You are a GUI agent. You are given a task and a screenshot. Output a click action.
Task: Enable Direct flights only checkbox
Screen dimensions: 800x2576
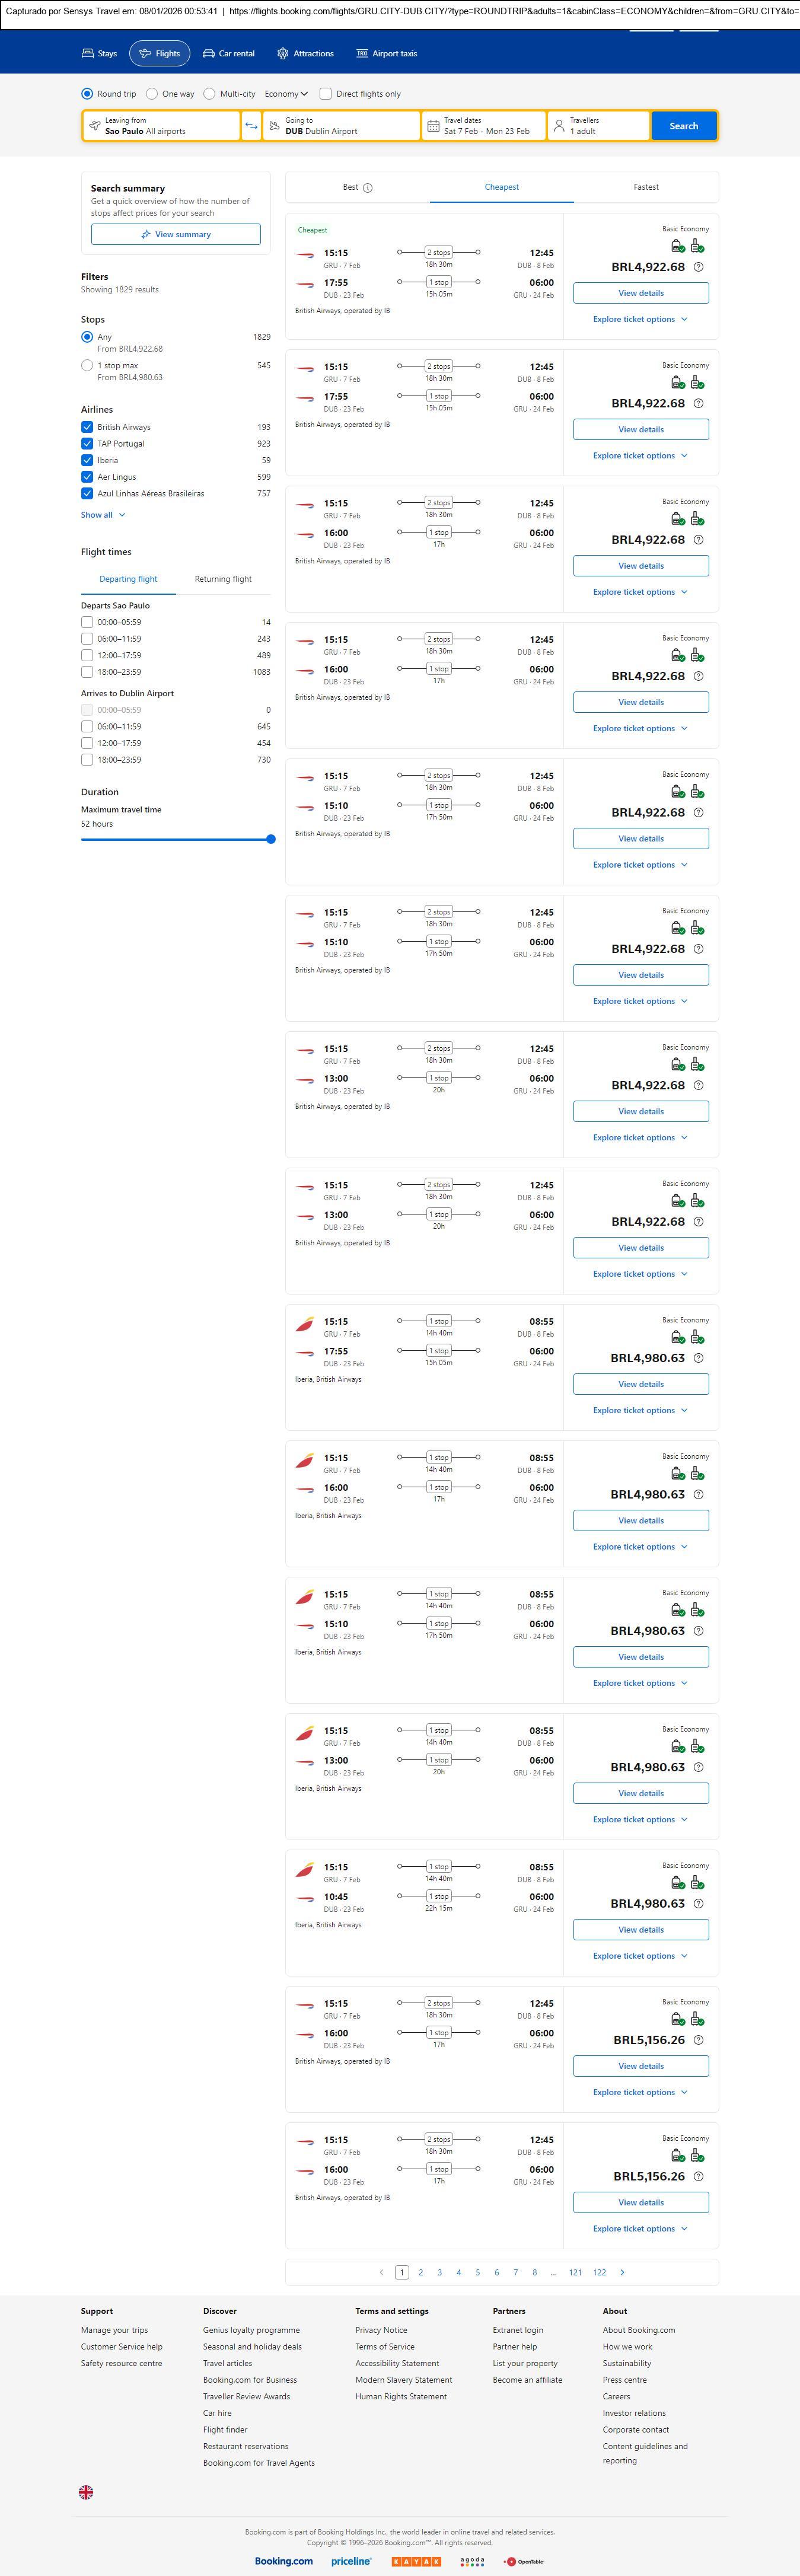point(325,94)
